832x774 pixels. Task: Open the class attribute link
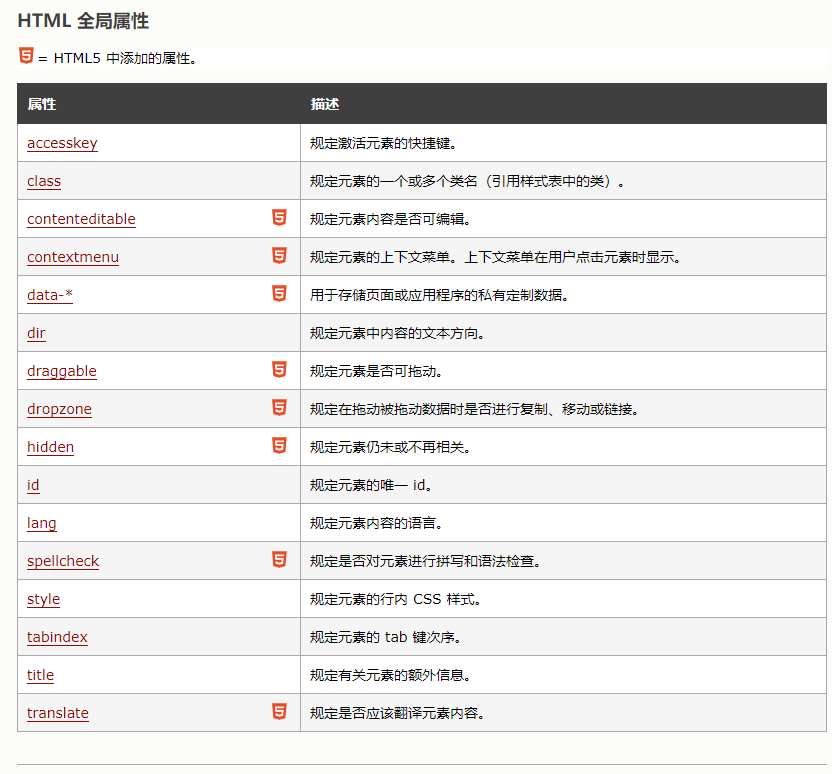pyautogui.click(x=44, y=181)
